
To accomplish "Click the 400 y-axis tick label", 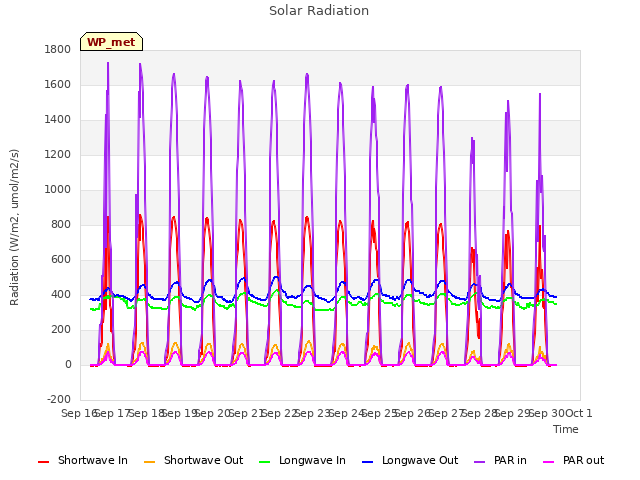I will click(61, 295).
